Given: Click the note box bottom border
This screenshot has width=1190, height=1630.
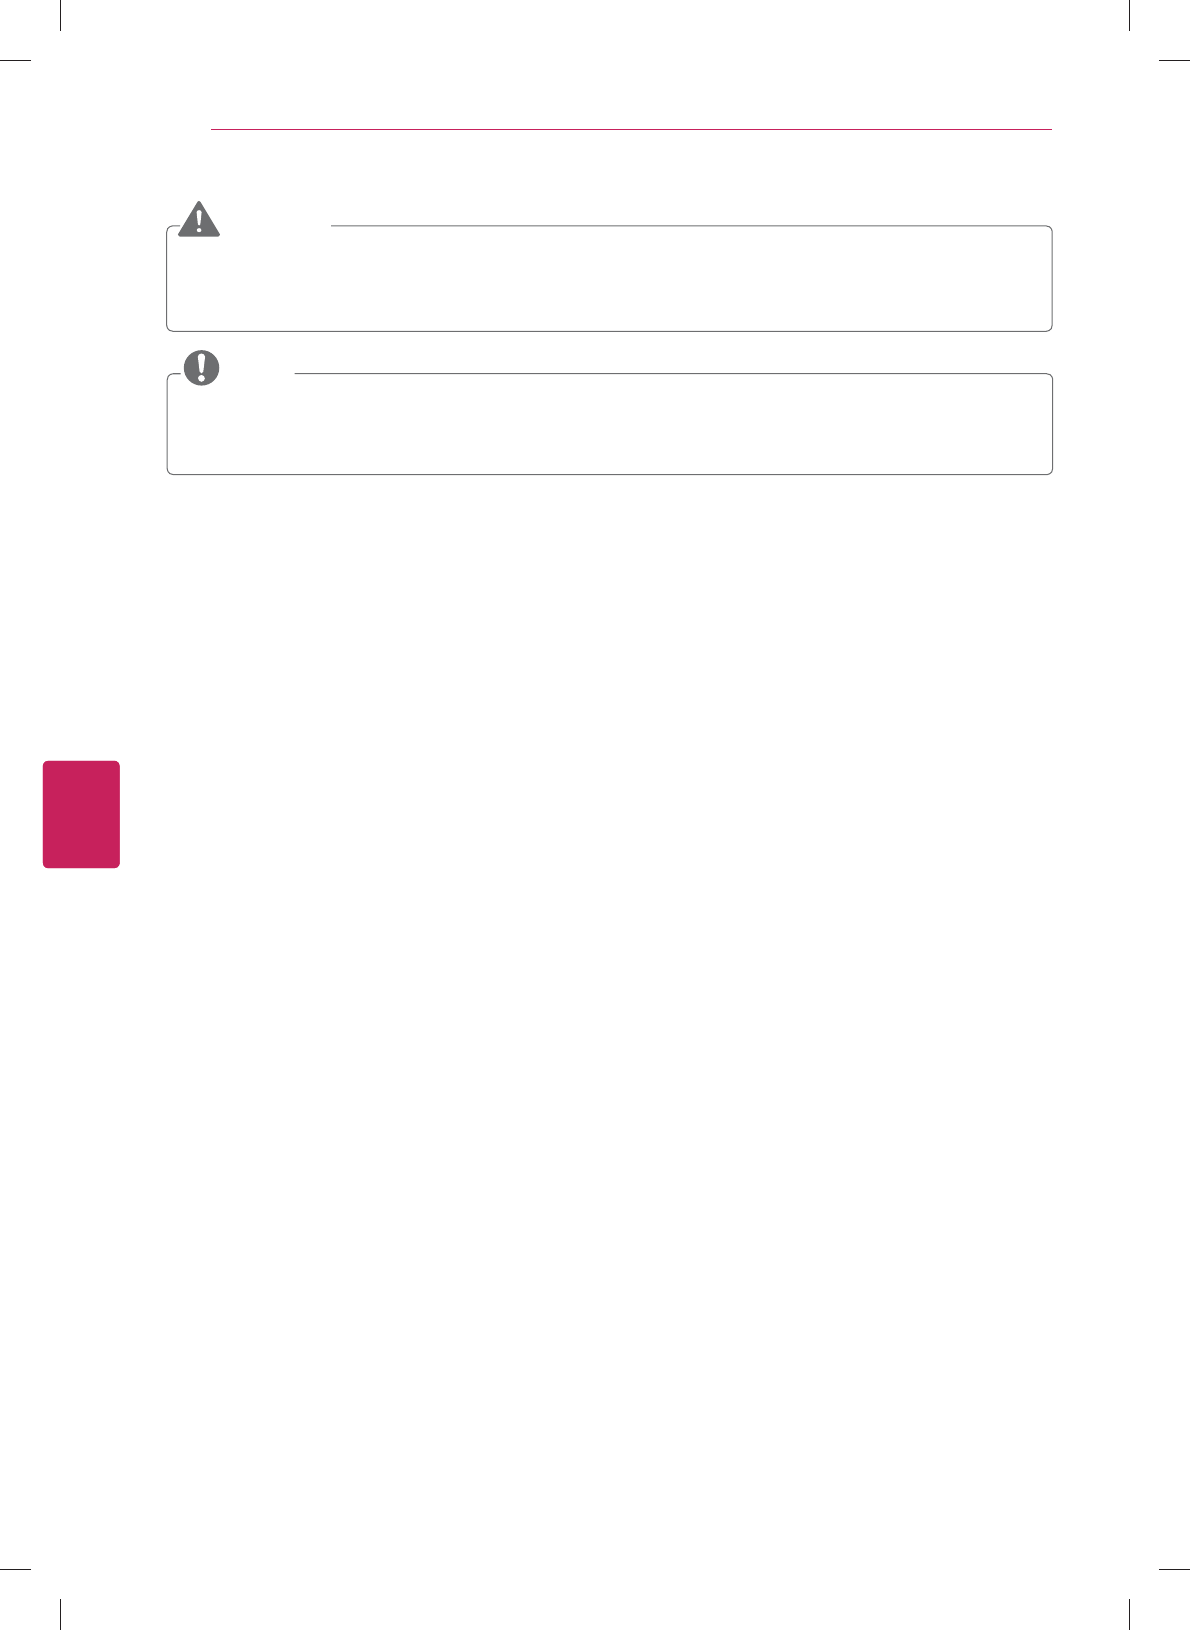Looking at the screenshot, I should tap(609, 474).
